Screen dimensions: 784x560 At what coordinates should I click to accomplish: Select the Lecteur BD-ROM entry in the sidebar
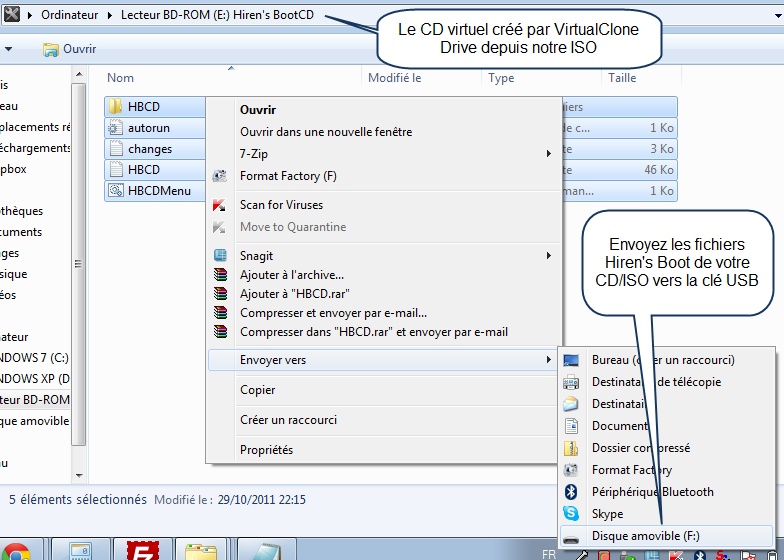coord(34,400)
